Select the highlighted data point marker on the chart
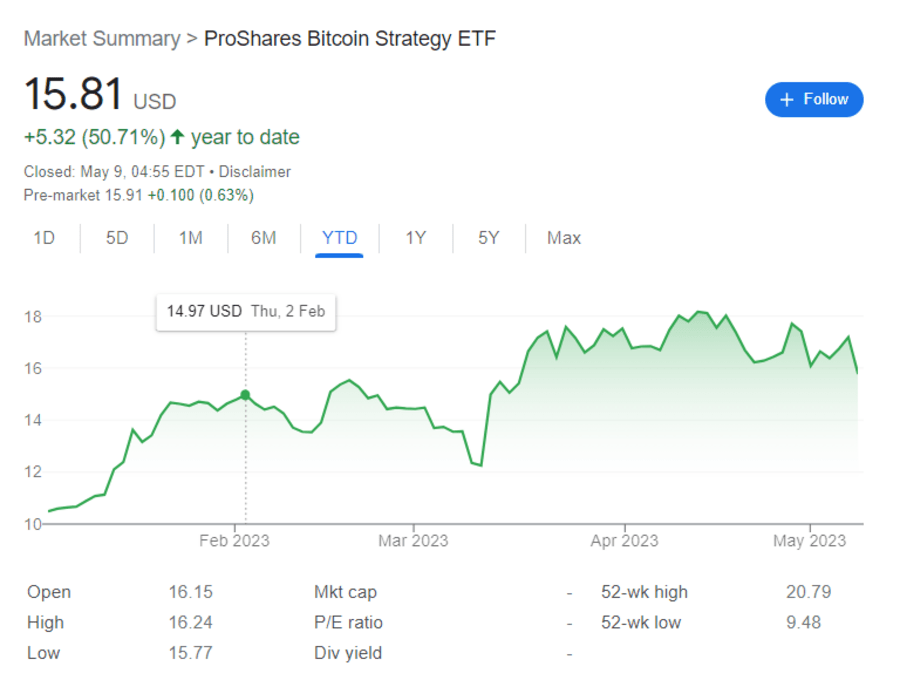 (x=245, y=395)
